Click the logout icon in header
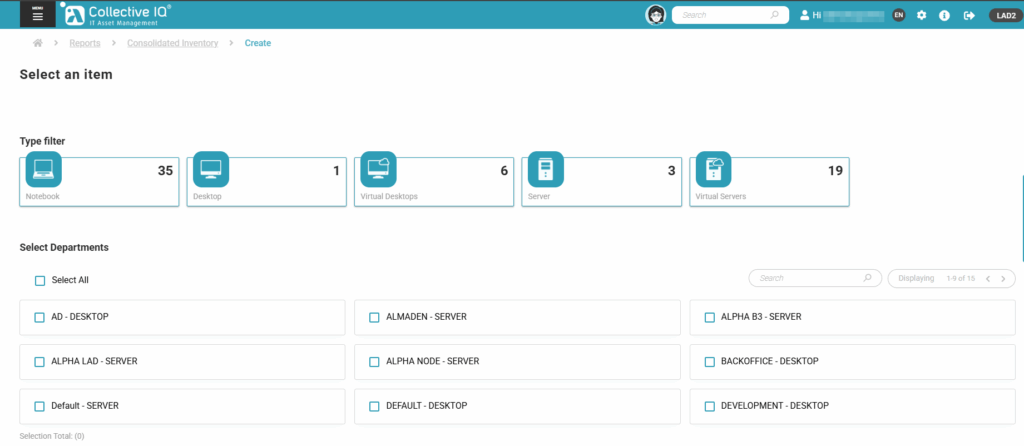Screen dimensions: 1024x446 (968, 15)
